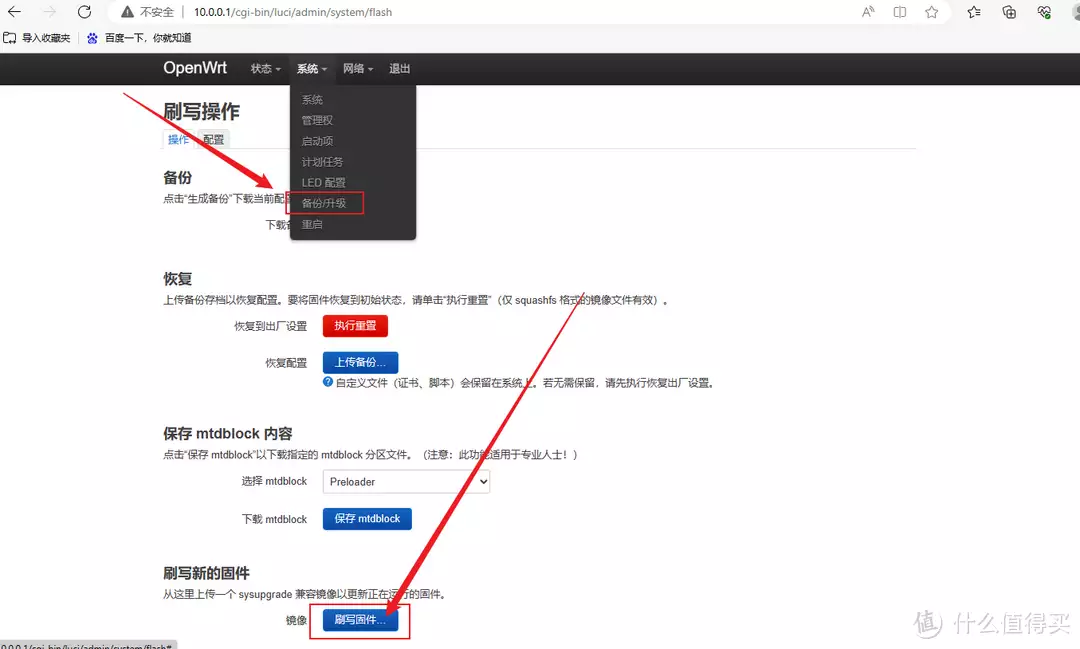Reload the page with the refresh icon
This screenshot has height=649, width=1080.
84,12
